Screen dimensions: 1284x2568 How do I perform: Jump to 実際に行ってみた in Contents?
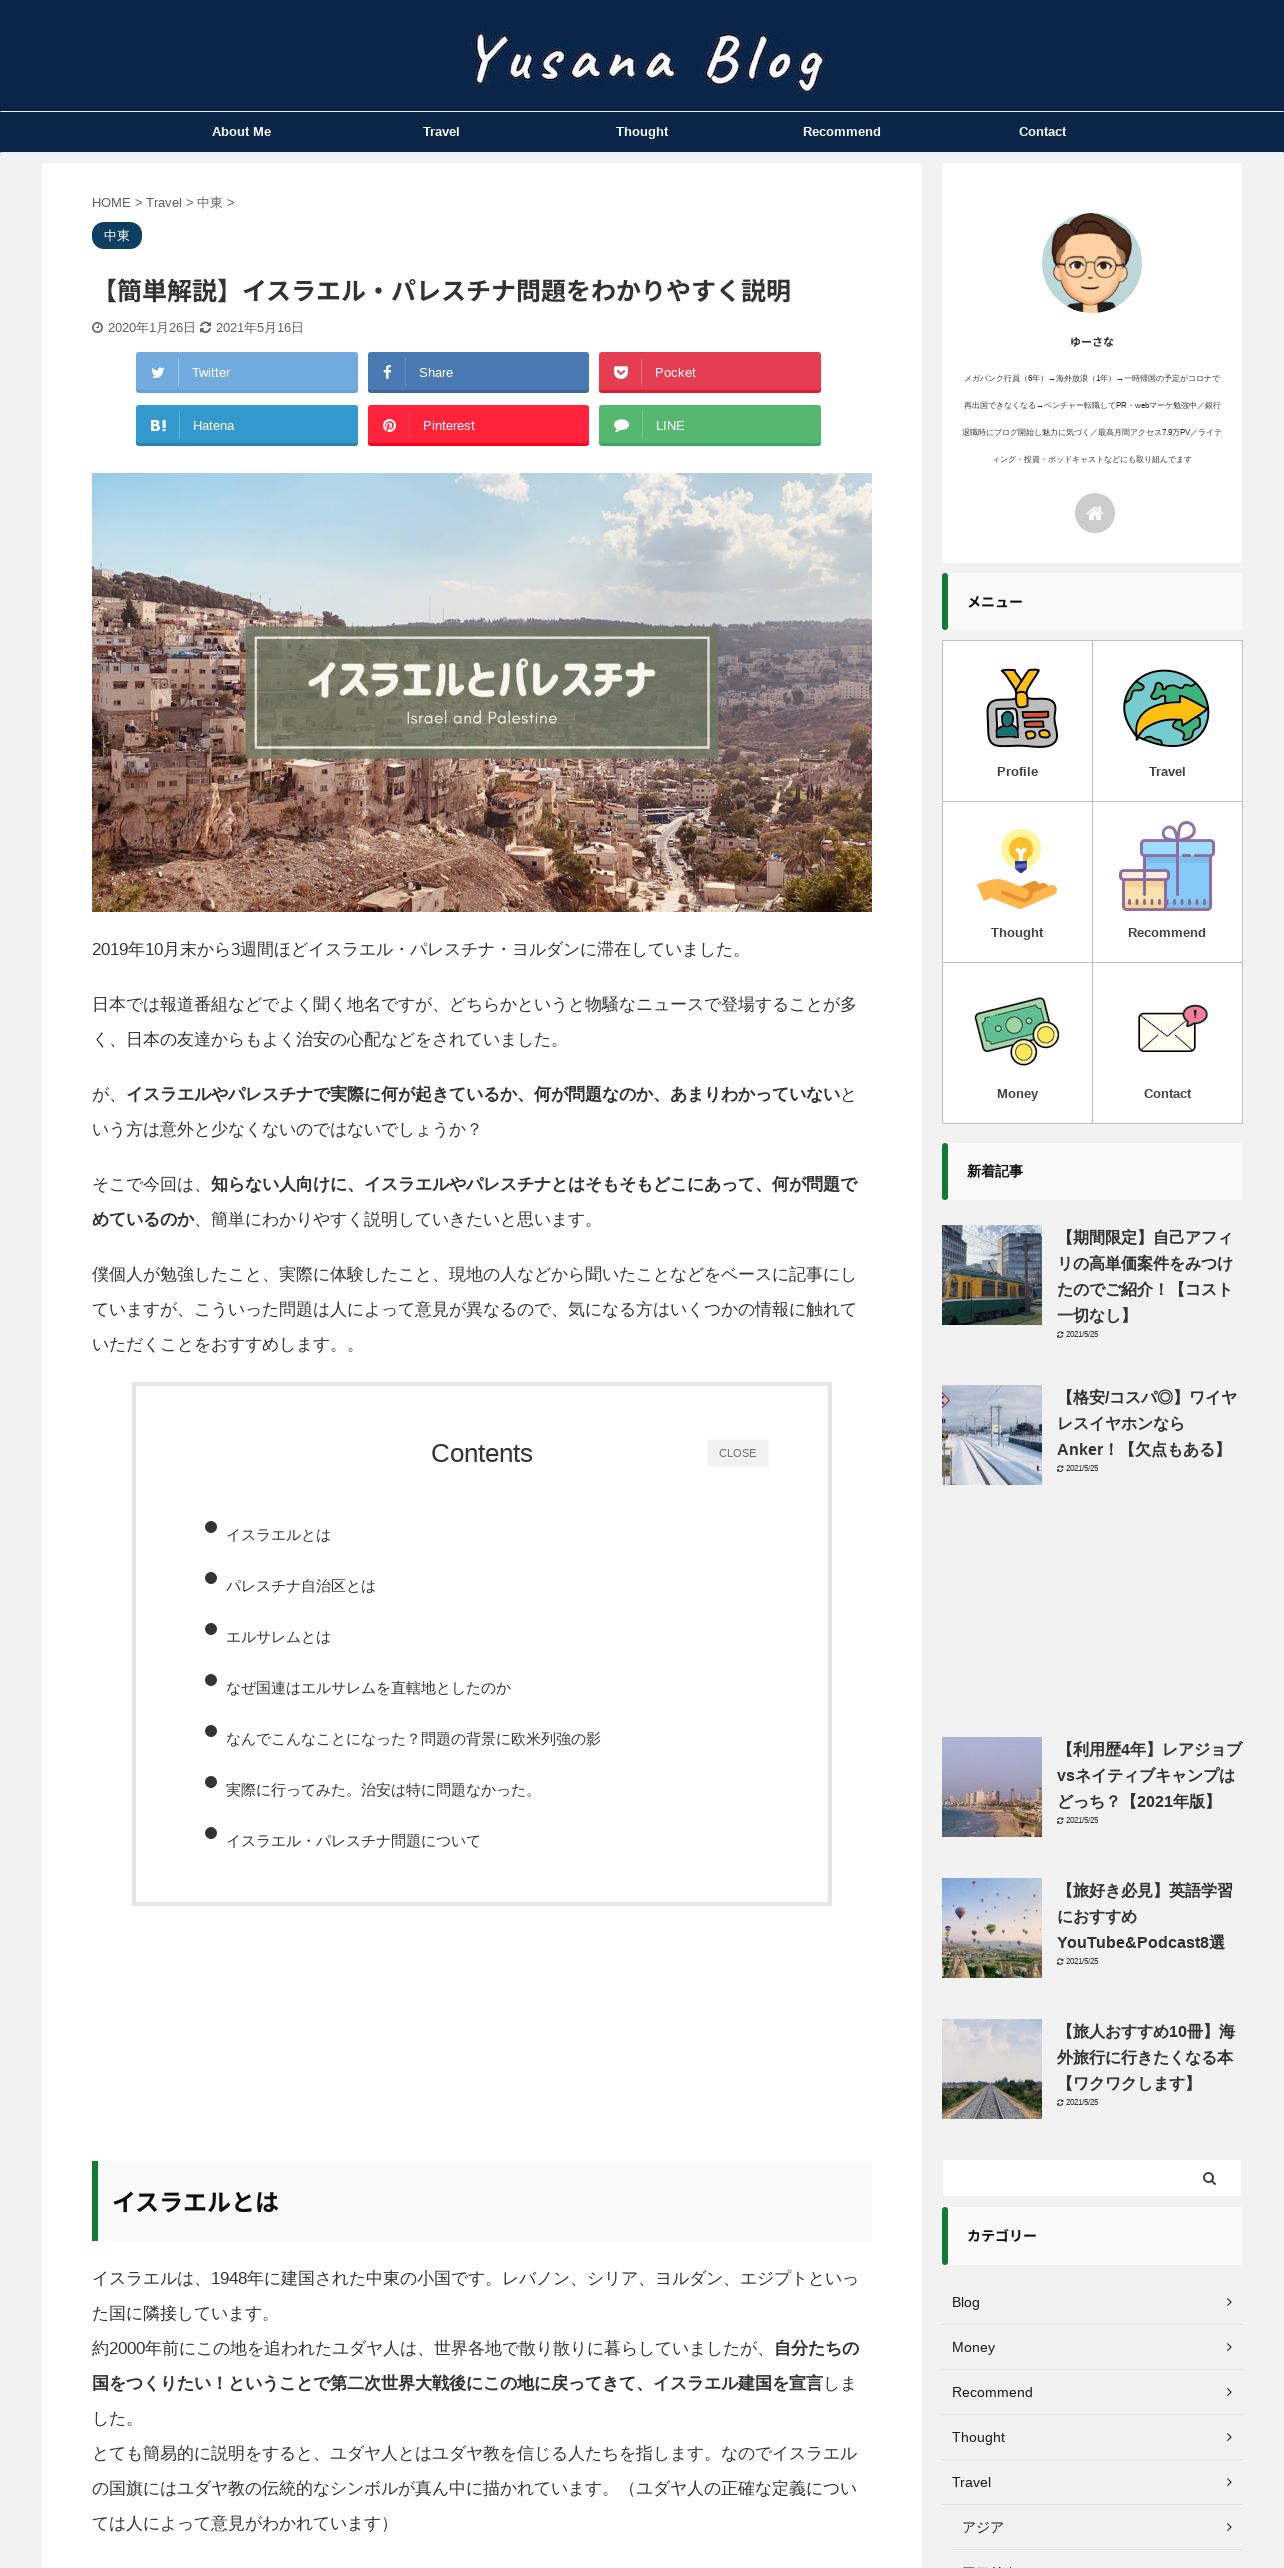point(383,1790)
